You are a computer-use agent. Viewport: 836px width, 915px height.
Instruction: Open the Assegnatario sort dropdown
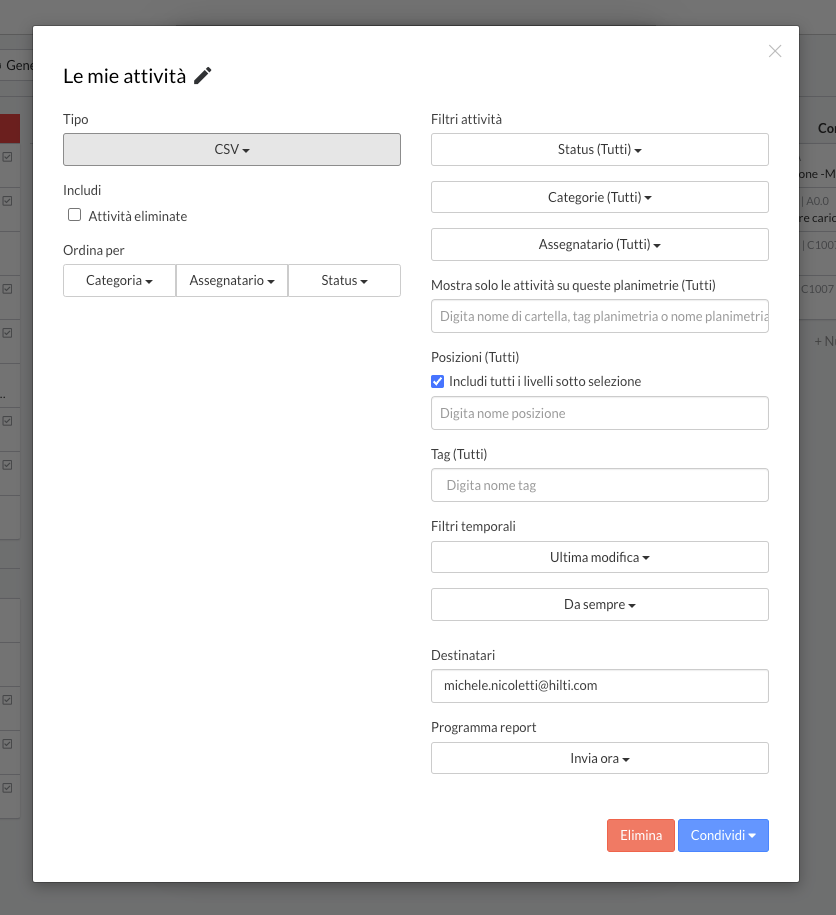[232, 281]
